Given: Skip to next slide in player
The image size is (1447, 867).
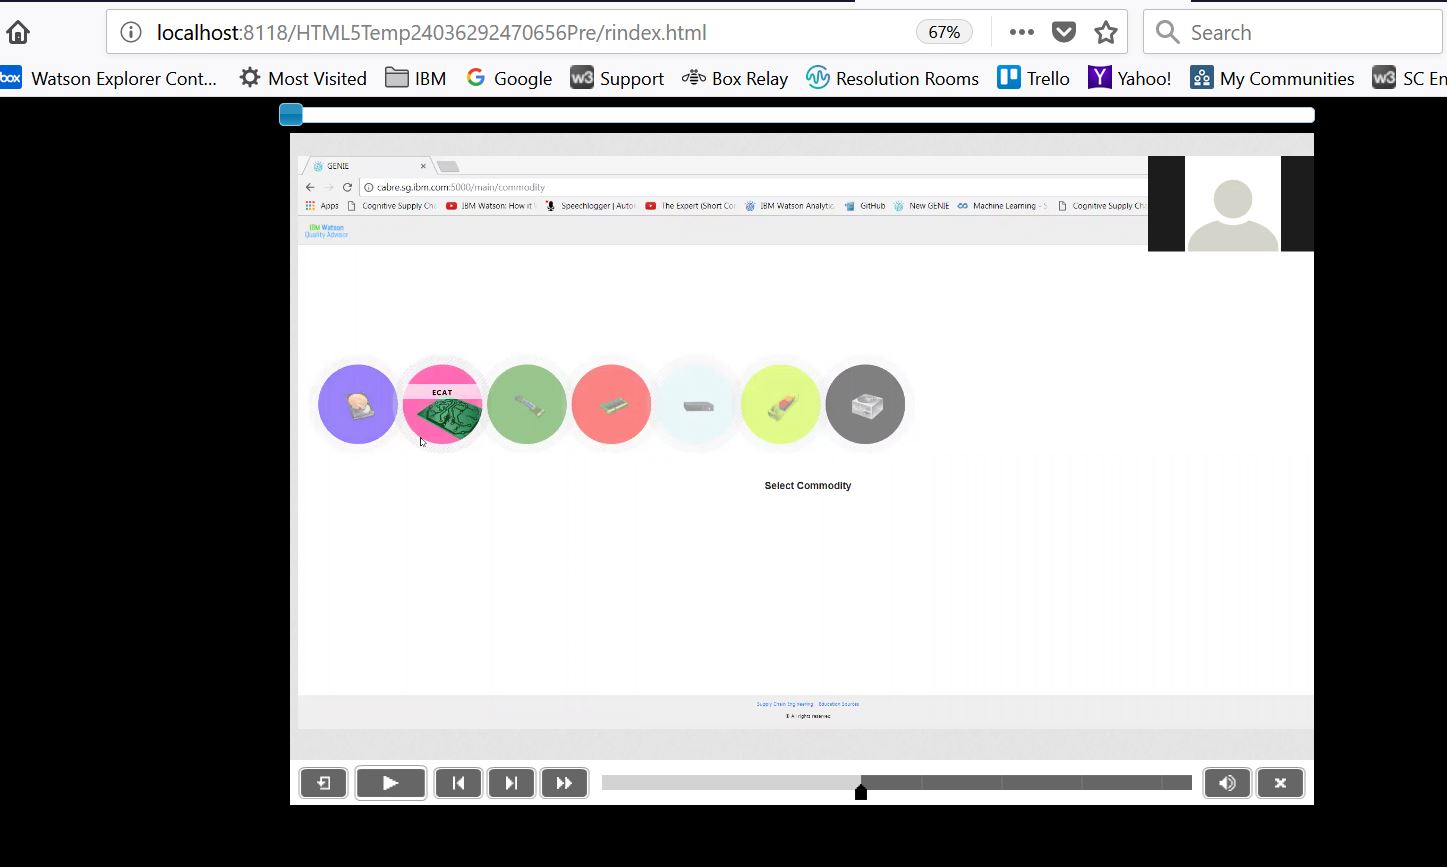Looking at the screenshot, I should pos(511,783).
